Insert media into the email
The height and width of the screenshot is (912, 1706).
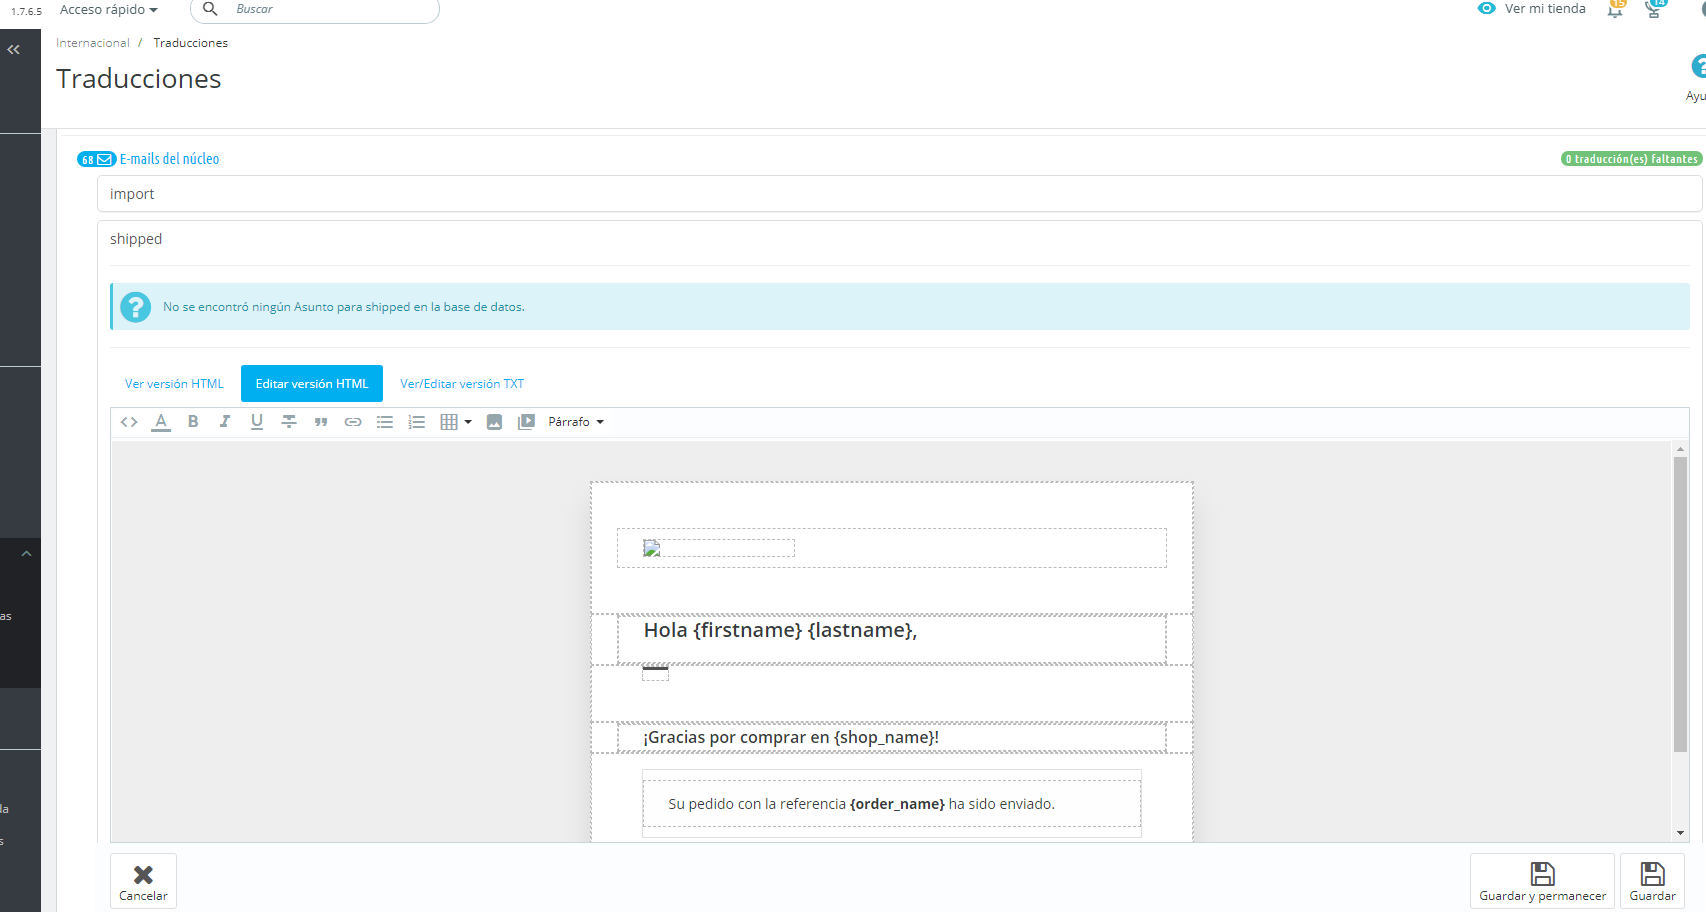[526, 422]
